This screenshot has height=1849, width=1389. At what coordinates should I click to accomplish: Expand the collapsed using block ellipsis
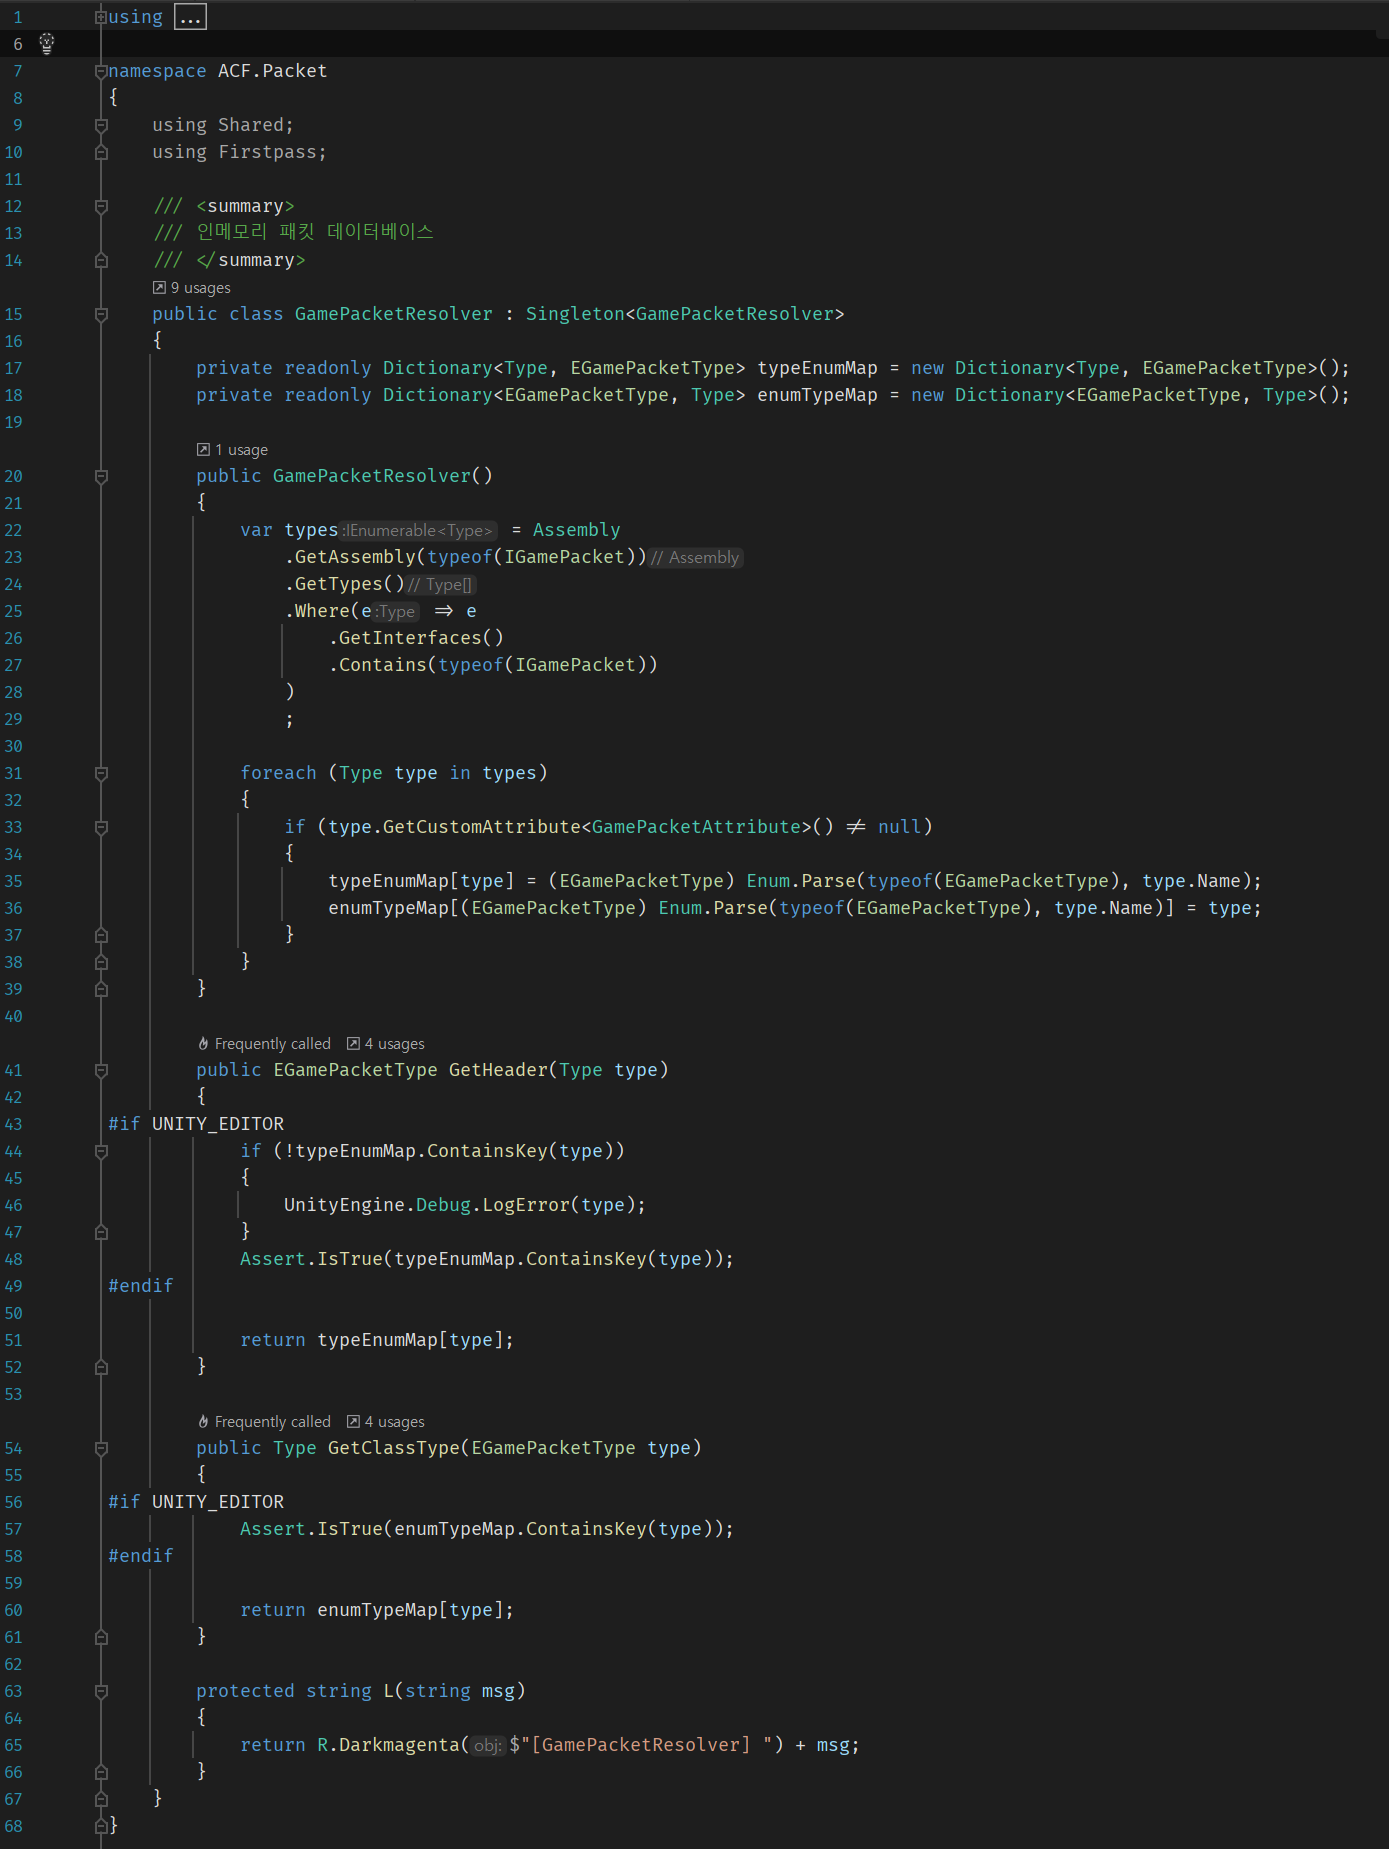click(190, 17)
